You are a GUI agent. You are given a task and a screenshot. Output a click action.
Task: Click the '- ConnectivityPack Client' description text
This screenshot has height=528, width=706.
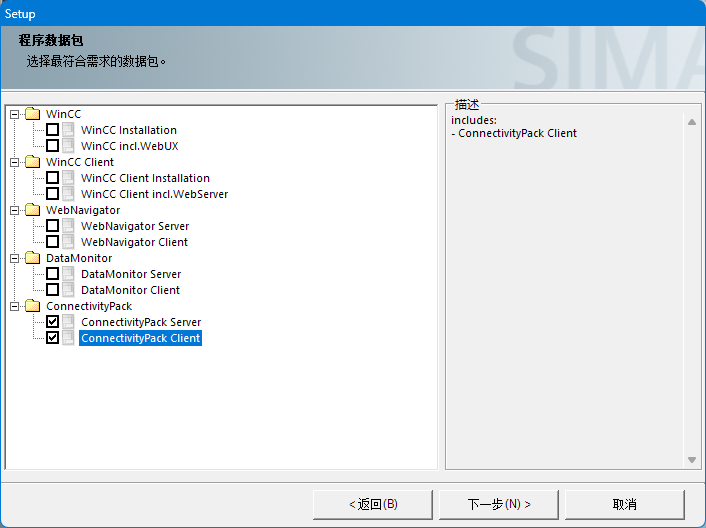(x=514, y=133)
